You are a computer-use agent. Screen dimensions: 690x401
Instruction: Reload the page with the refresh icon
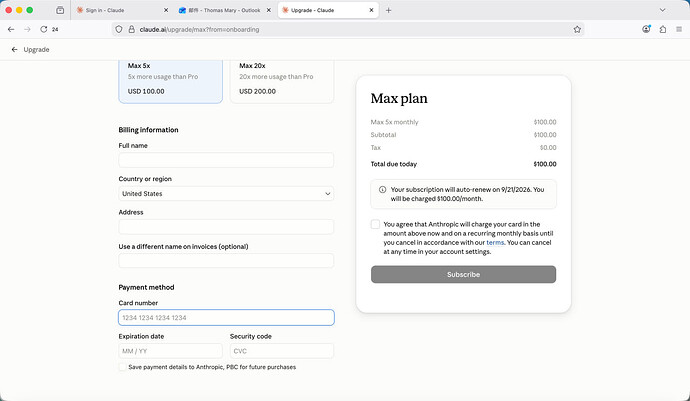44,29
